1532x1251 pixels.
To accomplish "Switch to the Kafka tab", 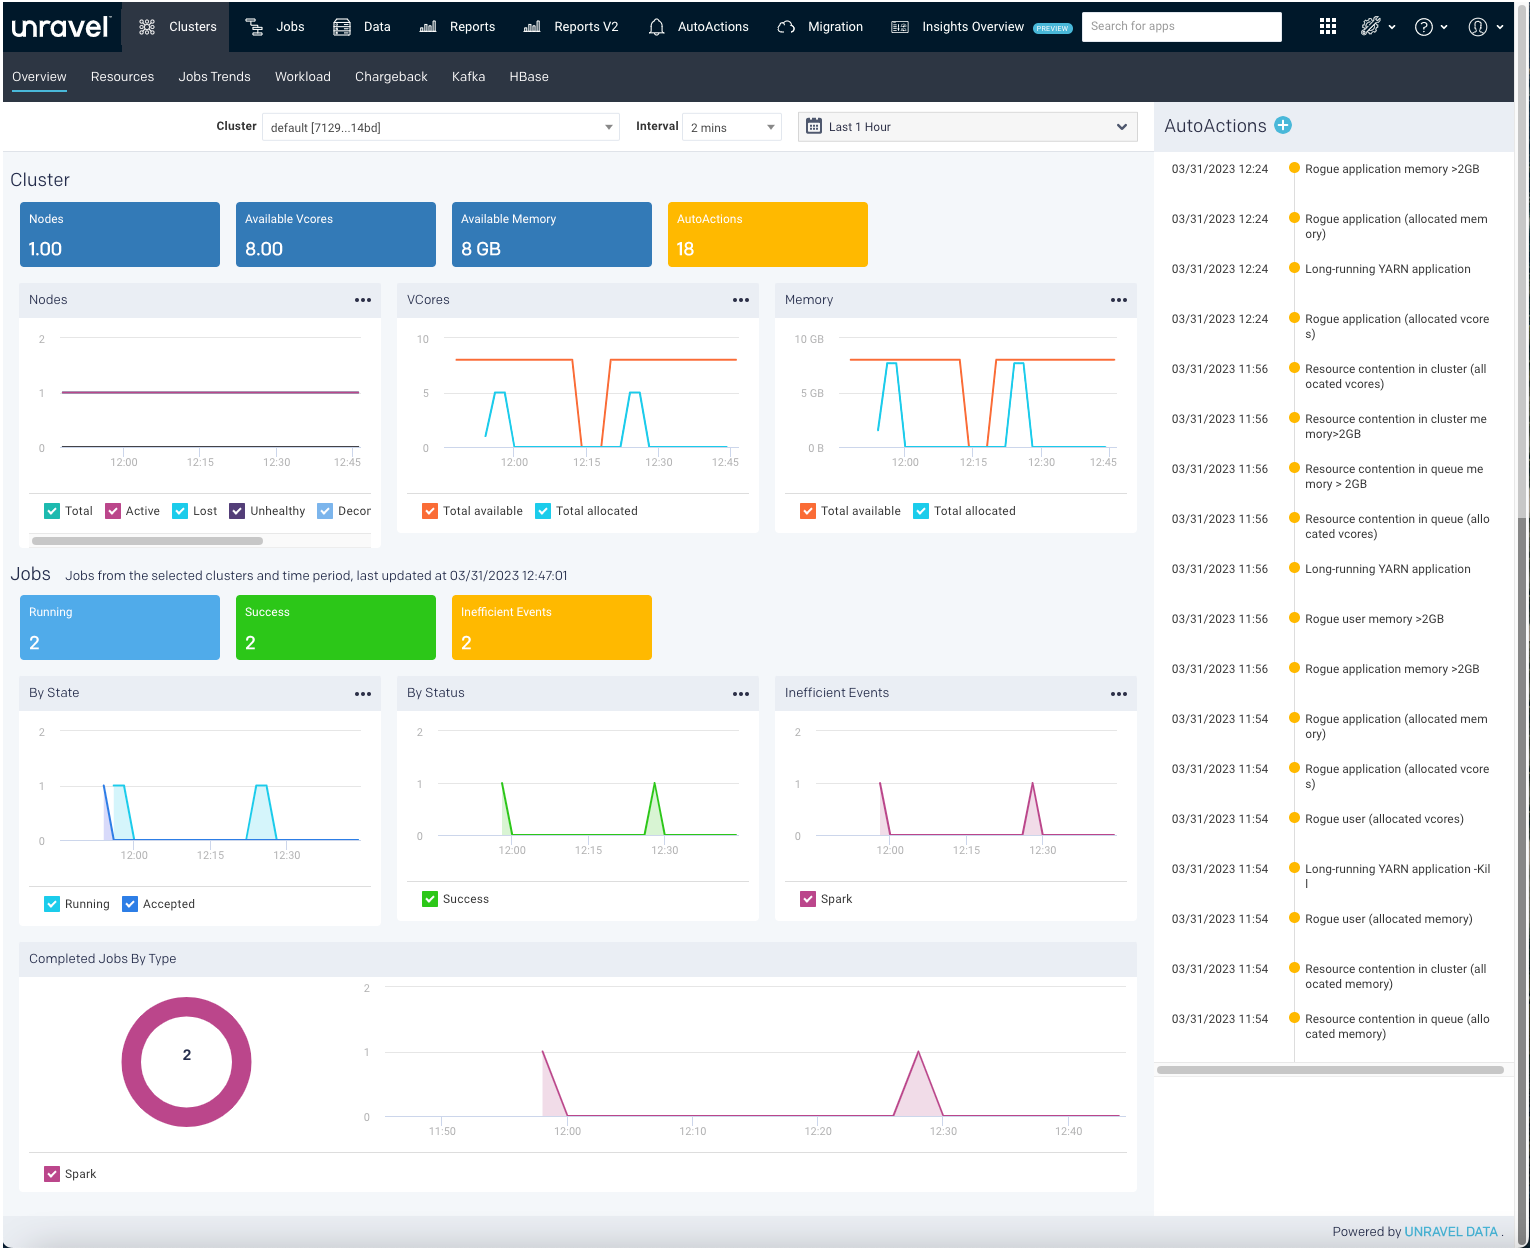I will pyautogui.click(x=468, y=77).
